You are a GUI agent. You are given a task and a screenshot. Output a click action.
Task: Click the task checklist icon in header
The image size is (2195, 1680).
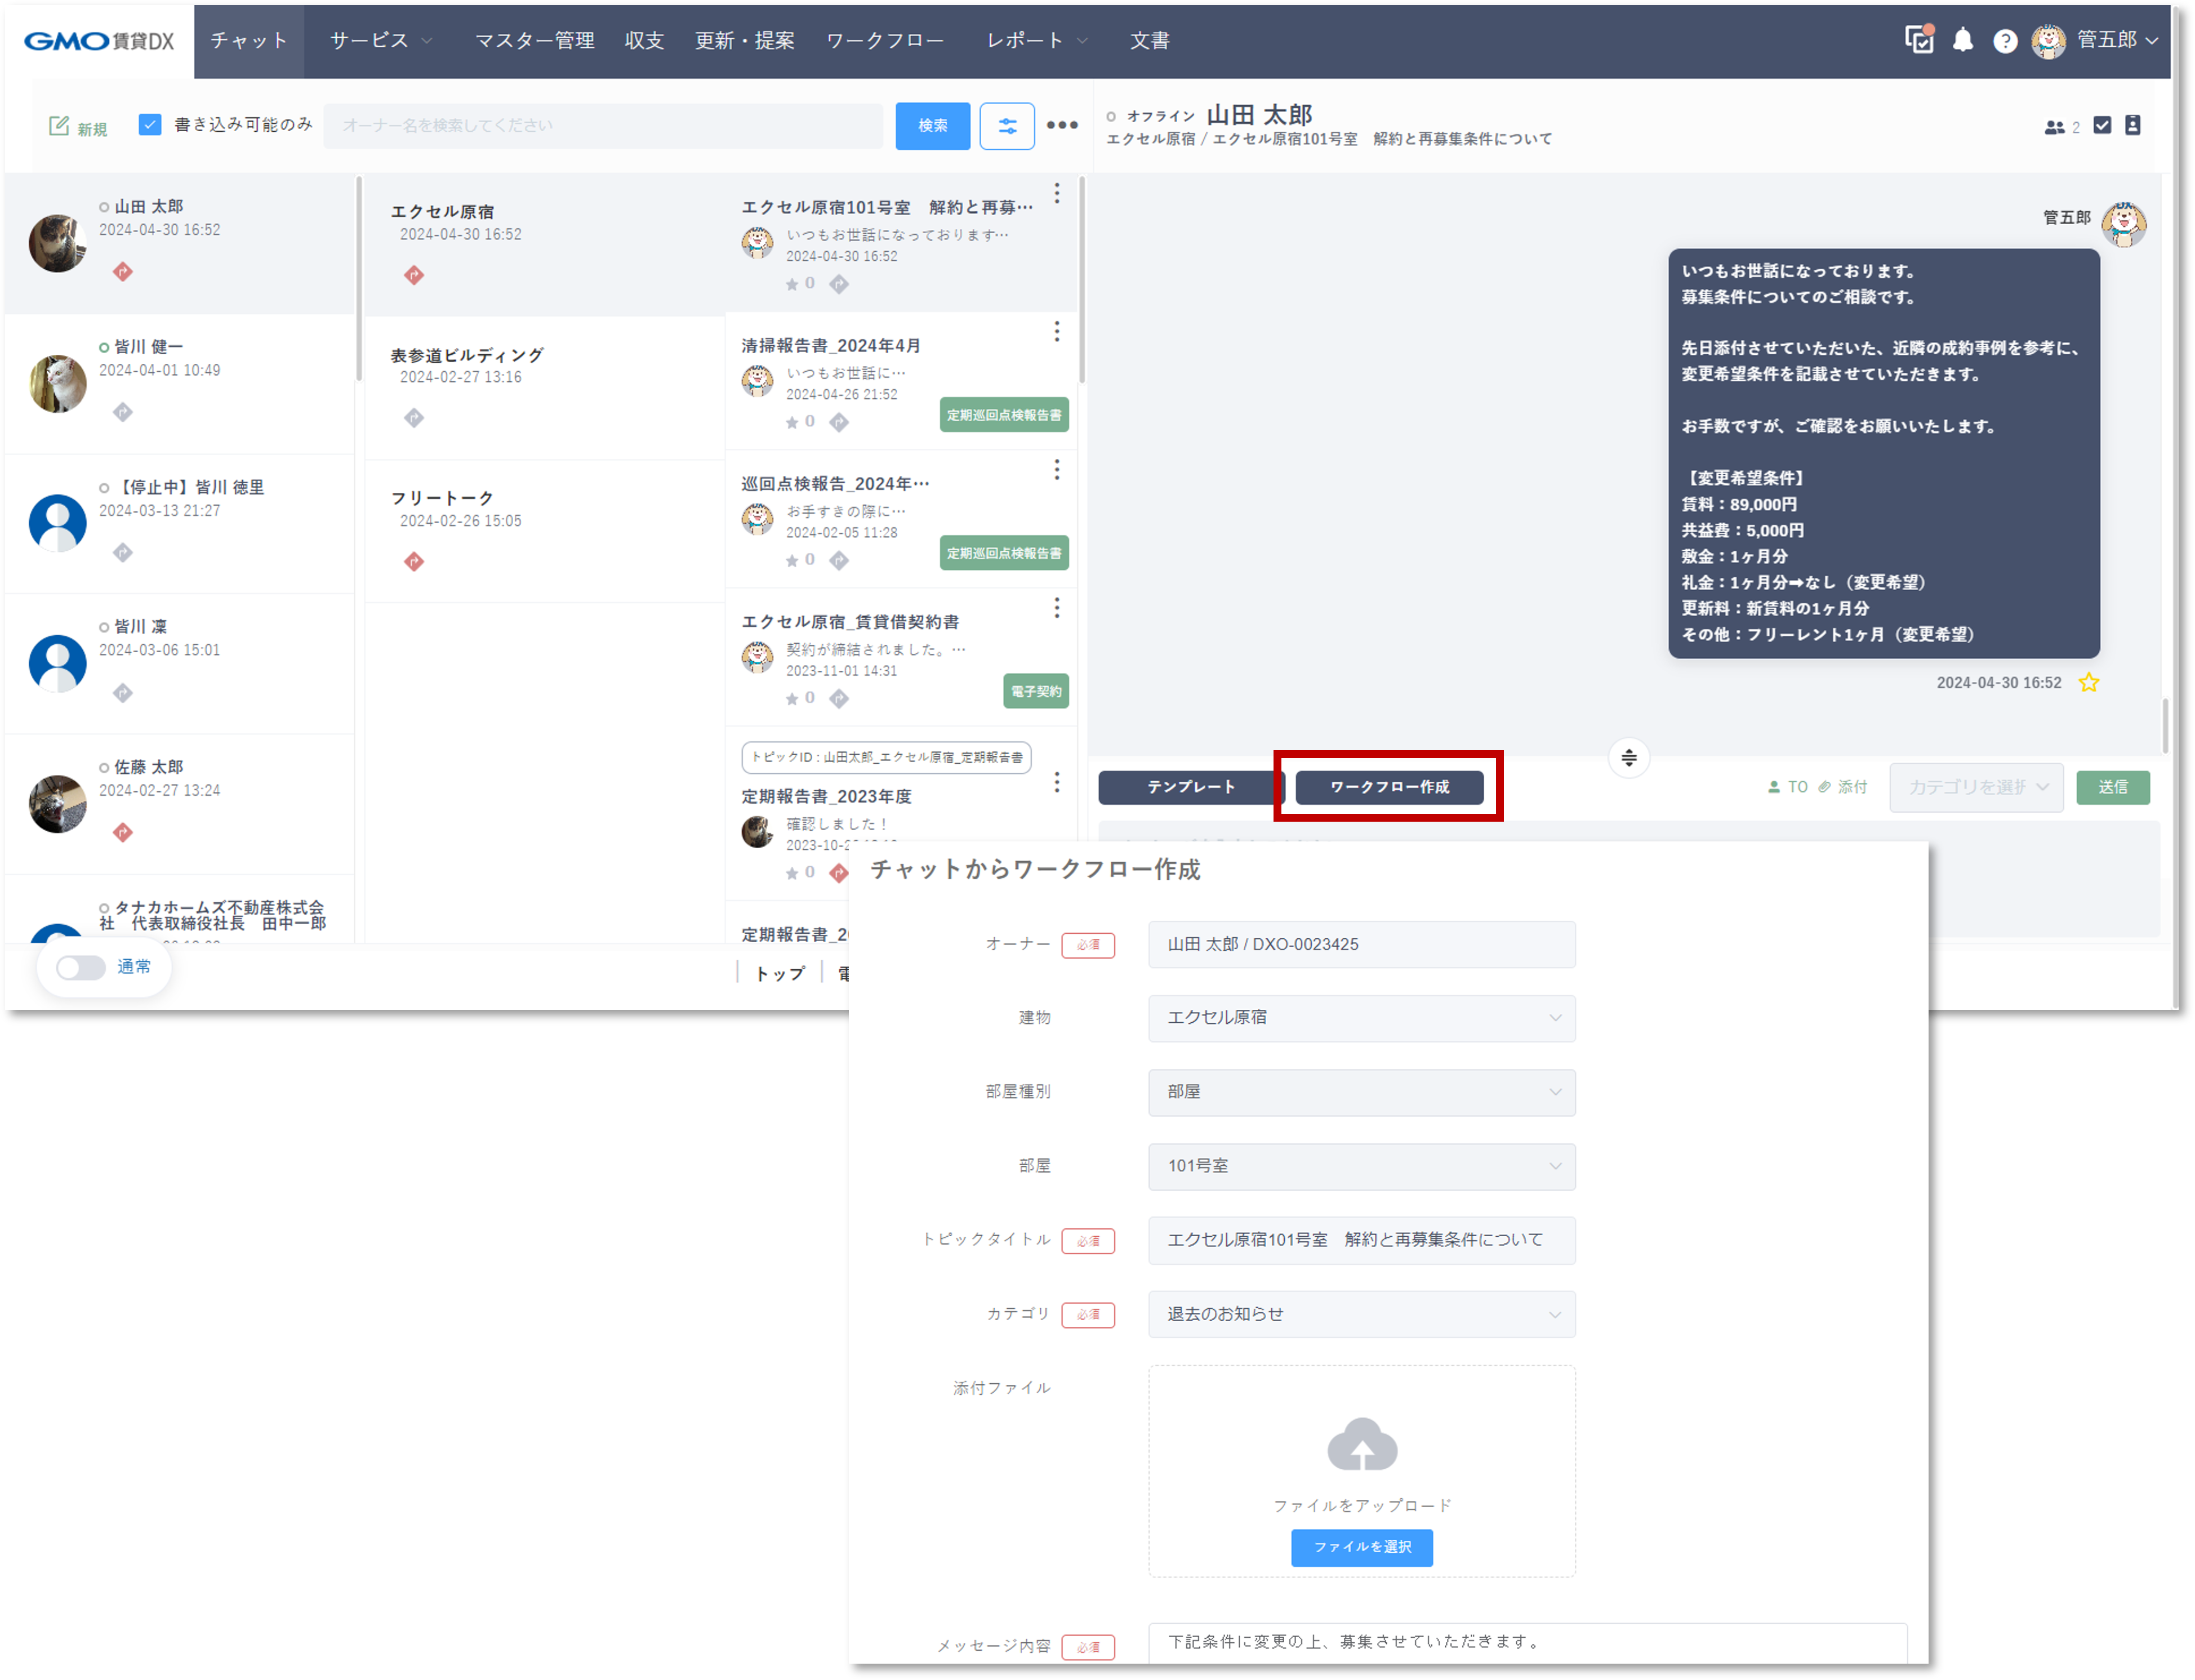coord(1918,40)
